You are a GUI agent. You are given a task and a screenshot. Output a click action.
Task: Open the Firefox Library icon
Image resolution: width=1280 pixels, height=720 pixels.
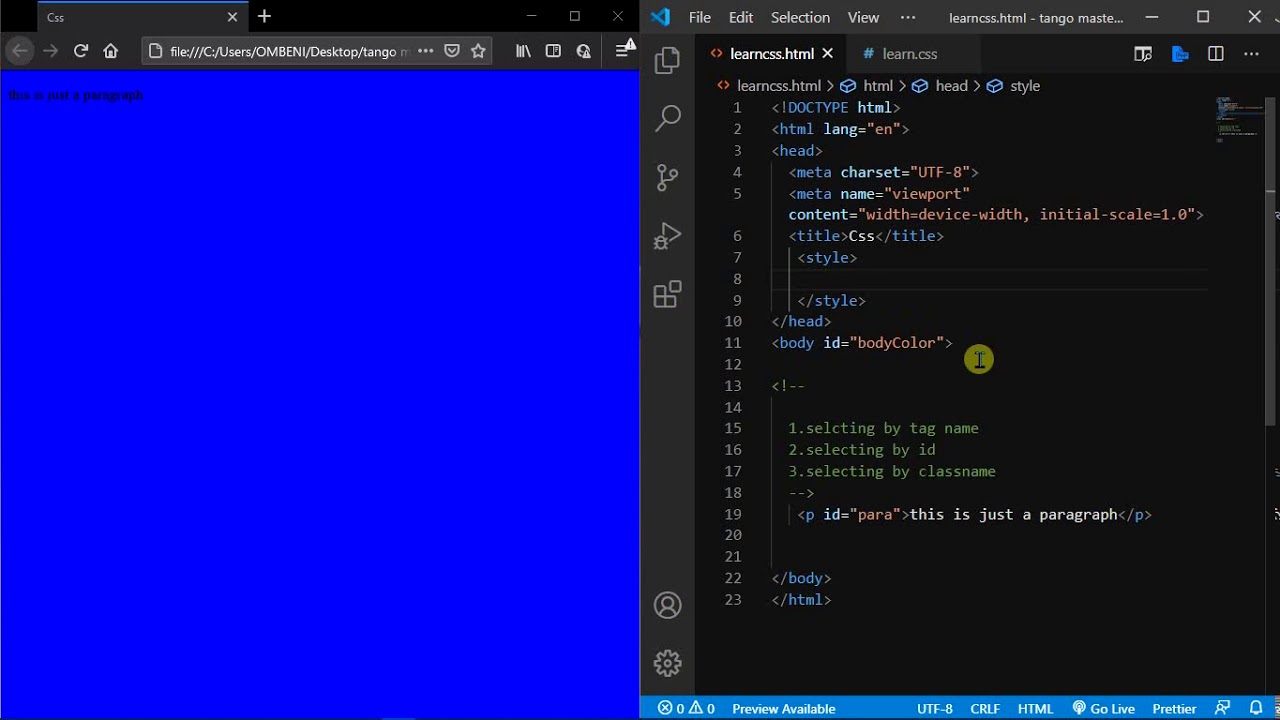tap(523, 51)
